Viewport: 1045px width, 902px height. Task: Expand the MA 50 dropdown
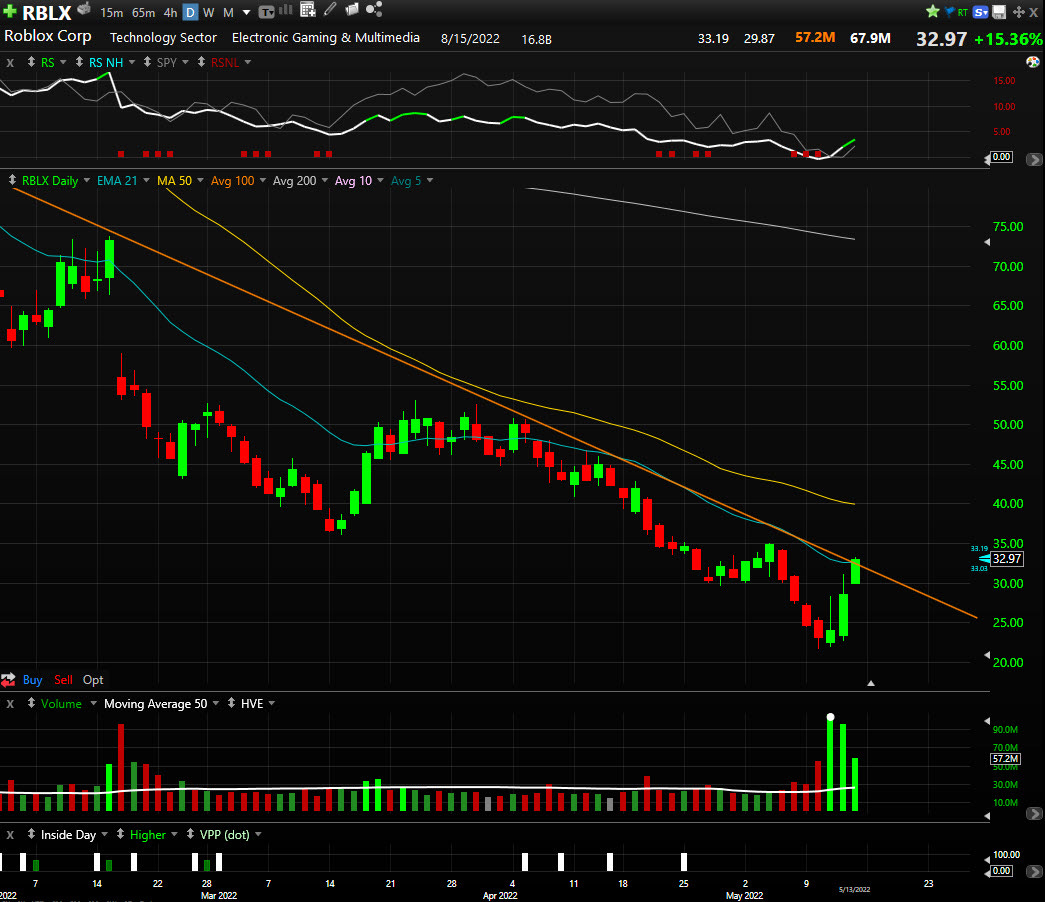(200, 180)
